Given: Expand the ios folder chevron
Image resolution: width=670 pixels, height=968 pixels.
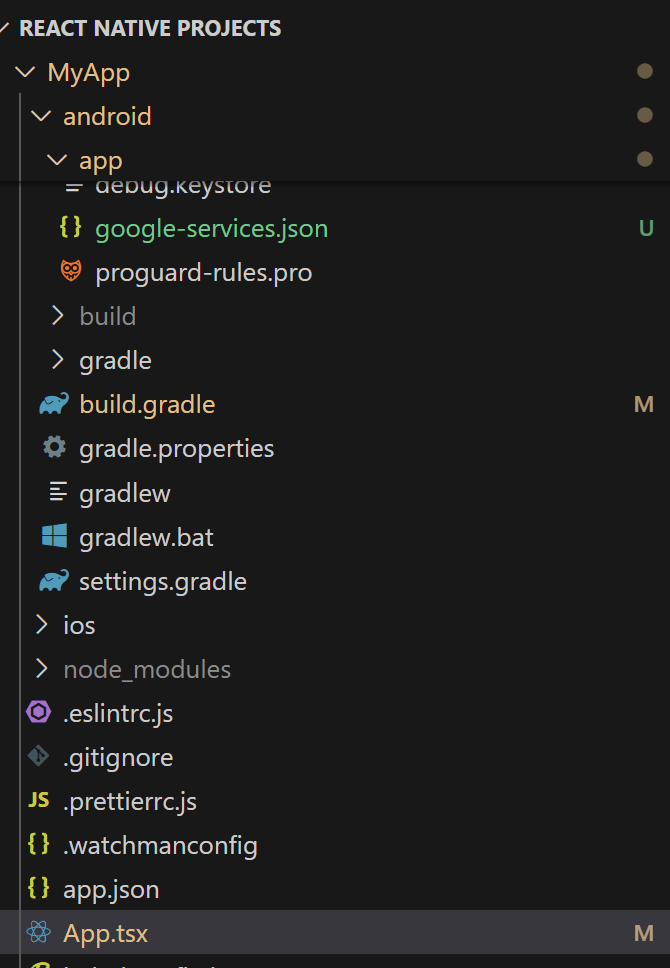Looking at the screenshot, I should click(x=41, y=625).
